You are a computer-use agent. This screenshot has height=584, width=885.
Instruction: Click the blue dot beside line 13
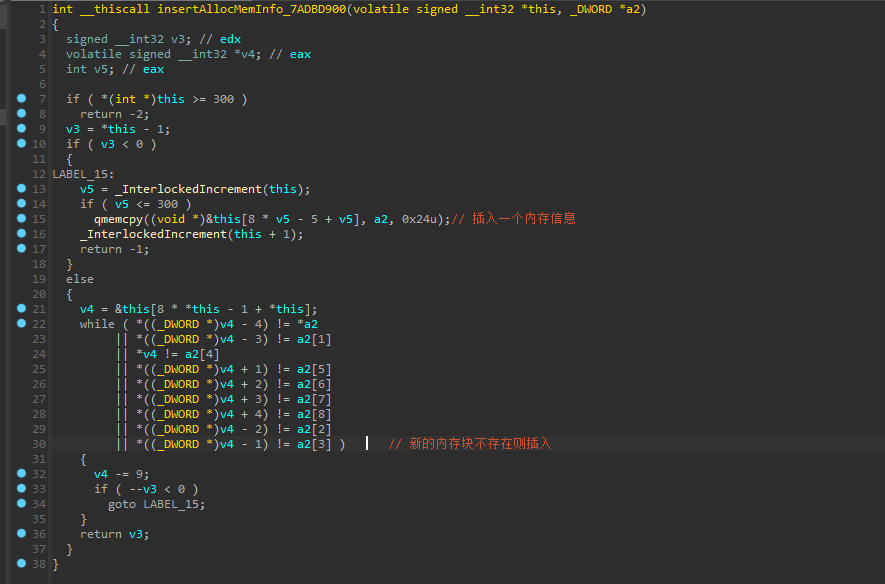pyautogui.click(x=21, y=189)
